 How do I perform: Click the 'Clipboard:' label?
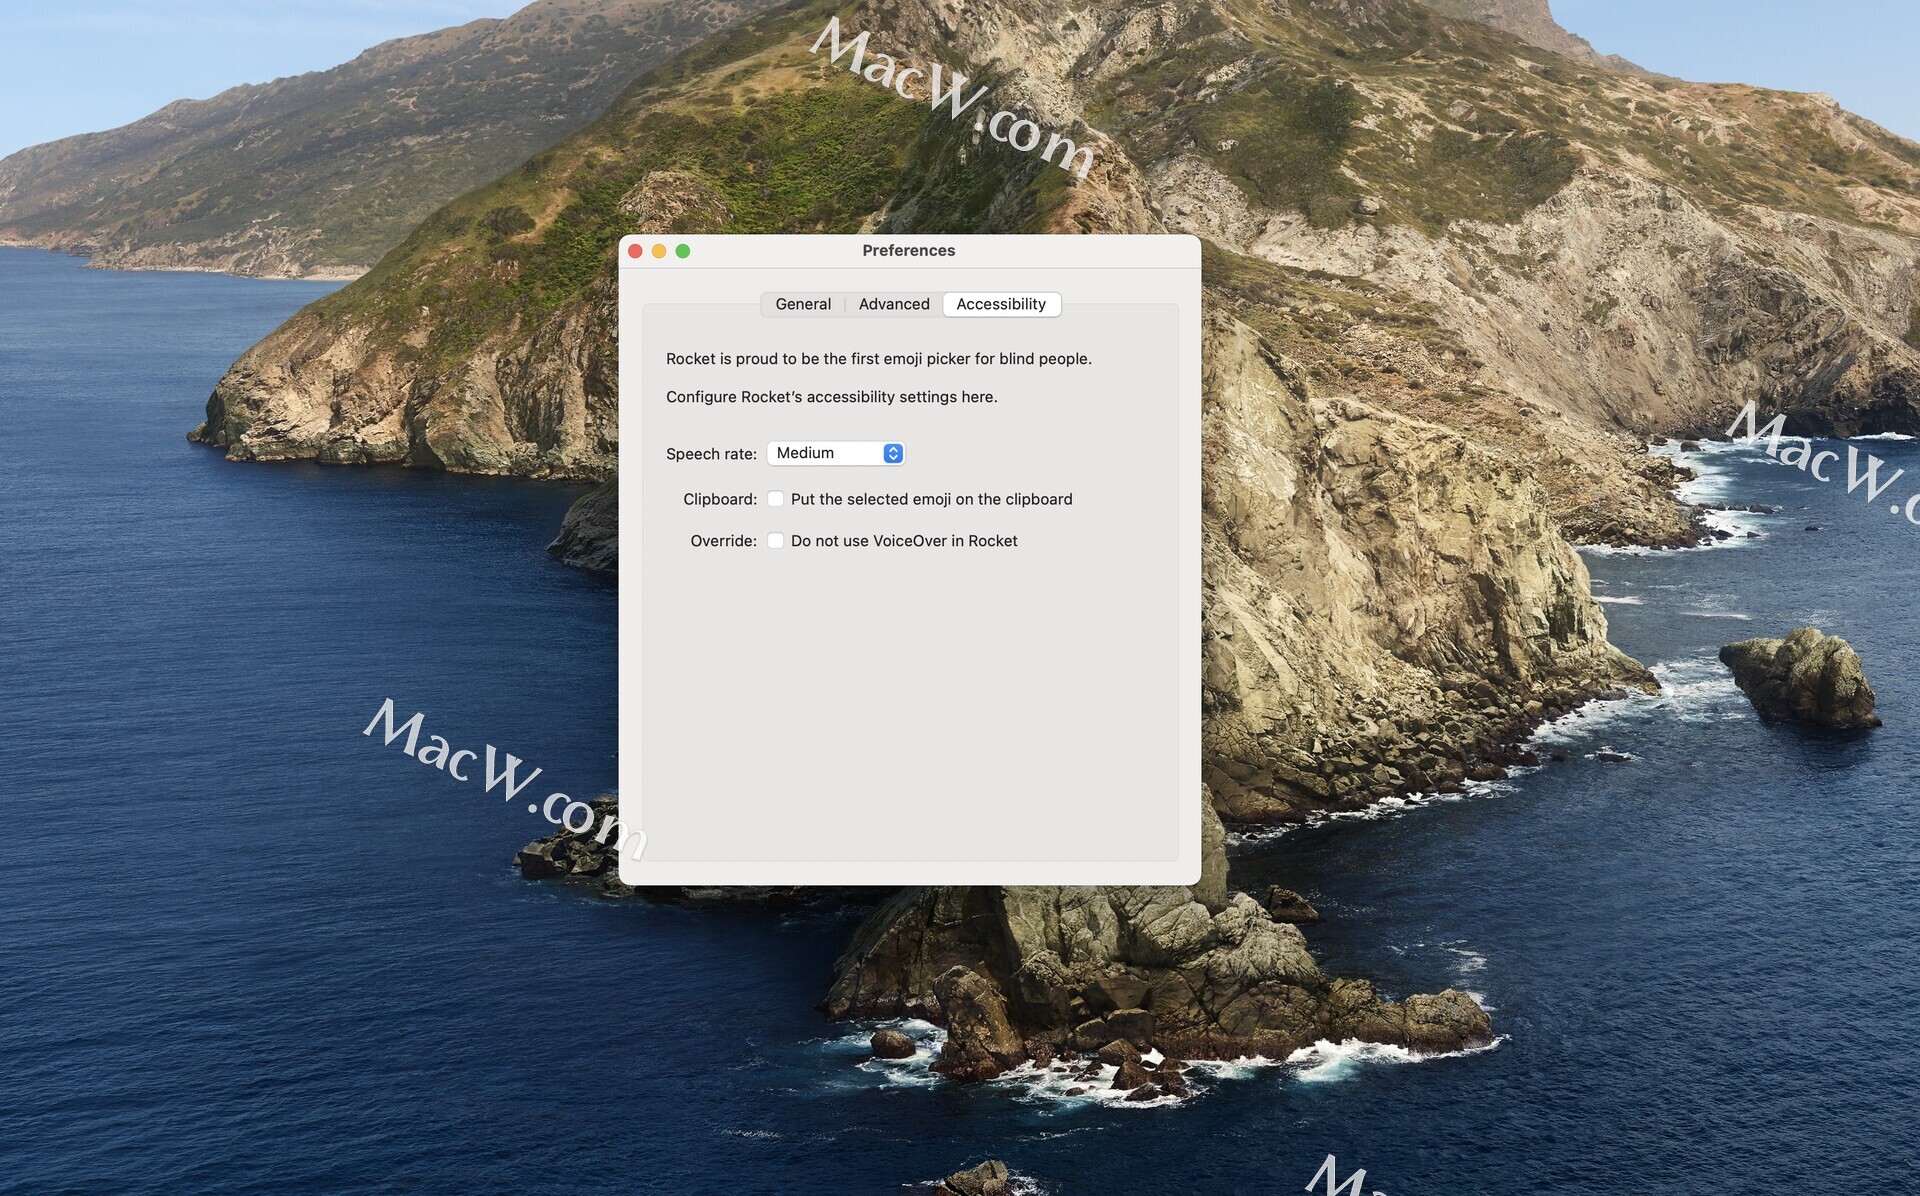click(x=720, y=499)
